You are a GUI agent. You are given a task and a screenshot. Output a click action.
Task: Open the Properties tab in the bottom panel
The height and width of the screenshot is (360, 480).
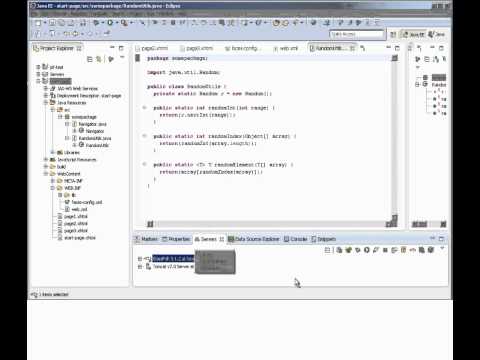(x=176, y=239)
